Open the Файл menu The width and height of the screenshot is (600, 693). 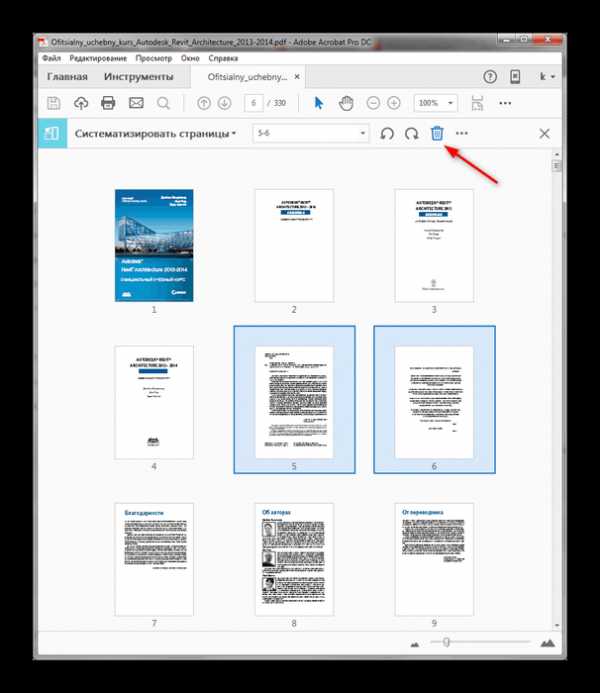point(51,58)
